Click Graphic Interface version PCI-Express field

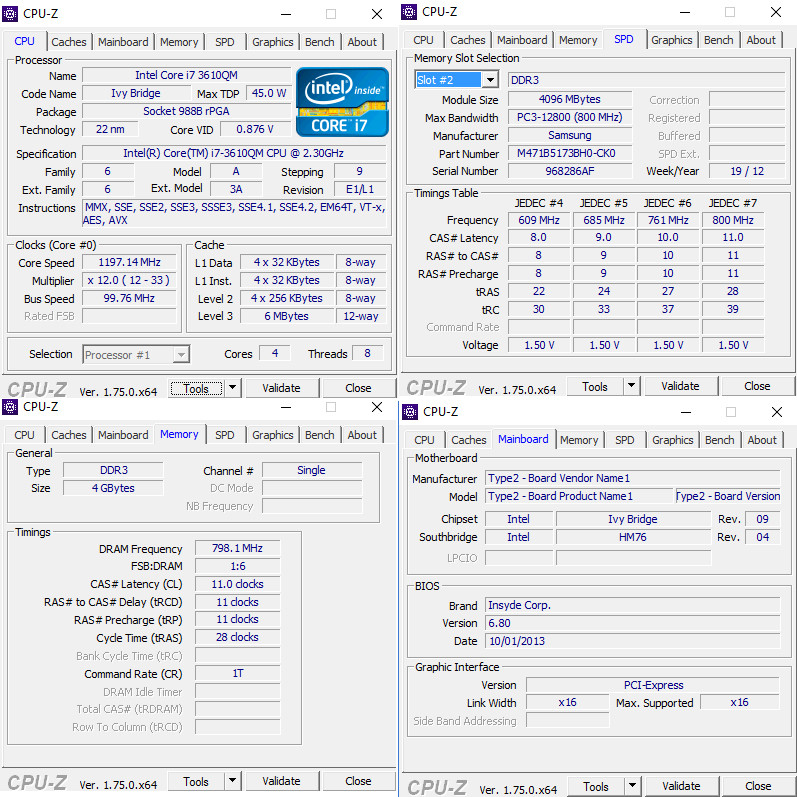tap(653, 685)
